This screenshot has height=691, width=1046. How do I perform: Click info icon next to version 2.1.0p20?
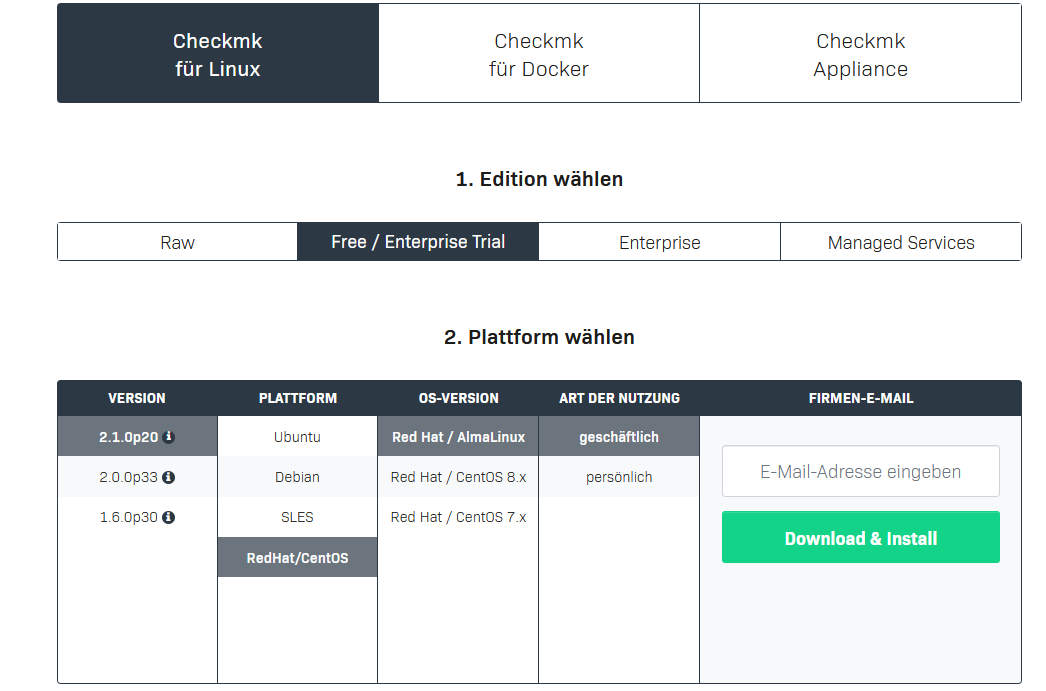(x=169, y=437)
